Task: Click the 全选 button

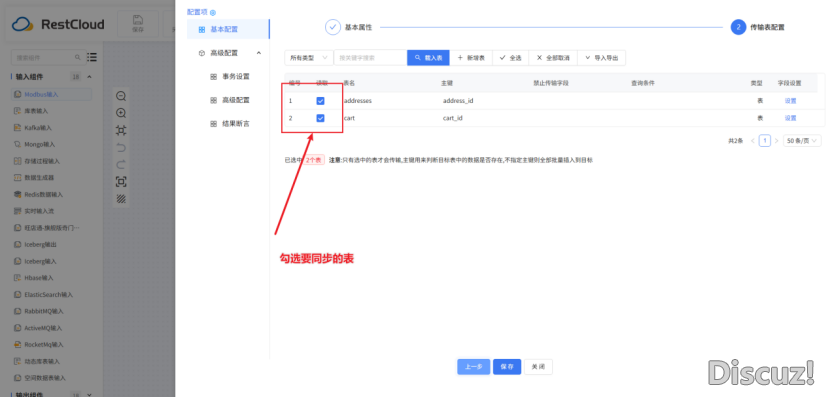Action: pyautogui.click(x=510, y=58)
